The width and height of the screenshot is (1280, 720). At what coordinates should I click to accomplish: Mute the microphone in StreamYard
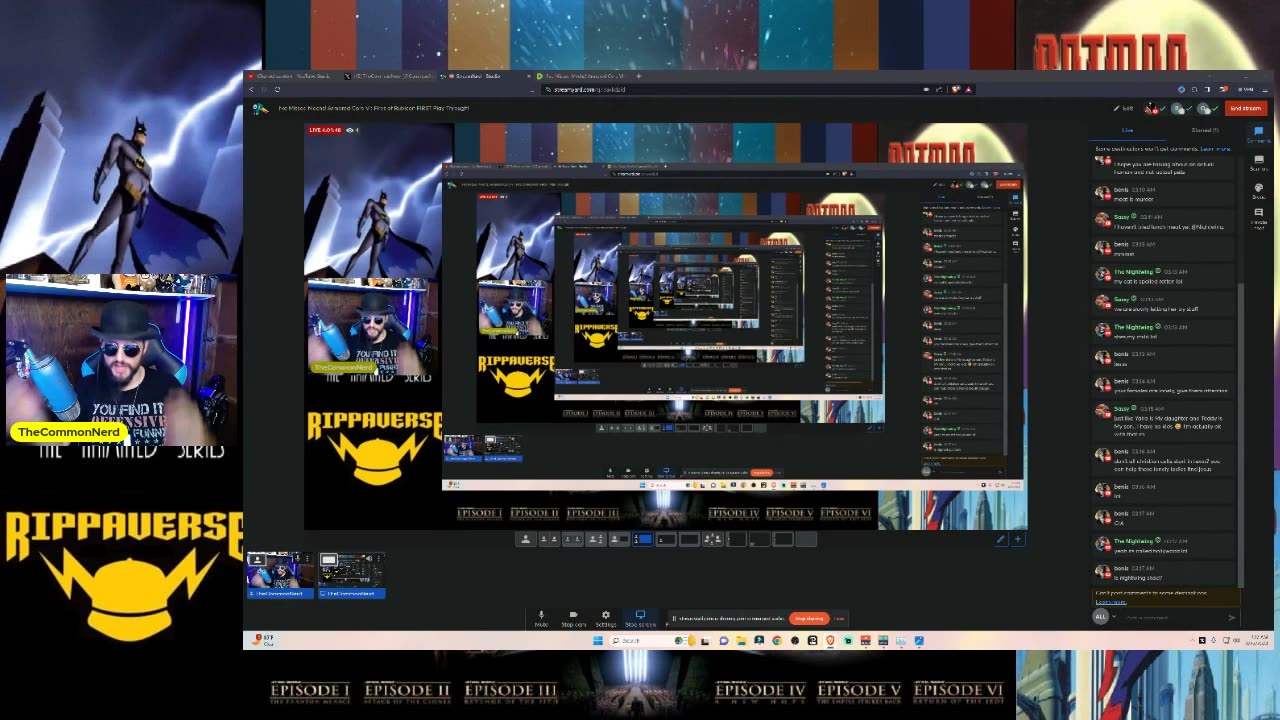pos(541,618)
